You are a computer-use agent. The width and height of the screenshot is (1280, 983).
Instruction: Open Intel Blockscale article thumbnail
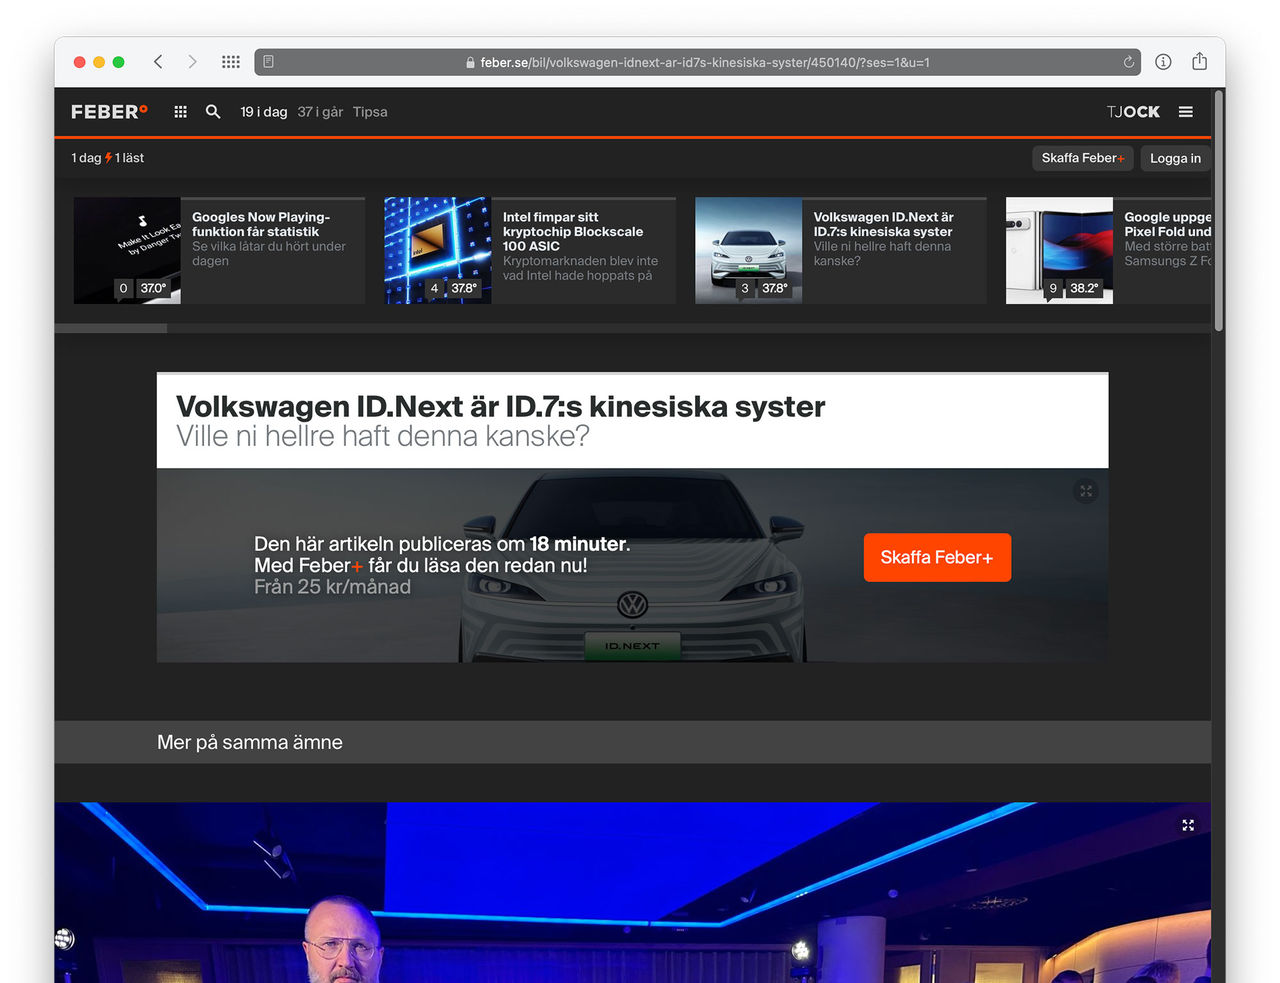pos(438,250)
